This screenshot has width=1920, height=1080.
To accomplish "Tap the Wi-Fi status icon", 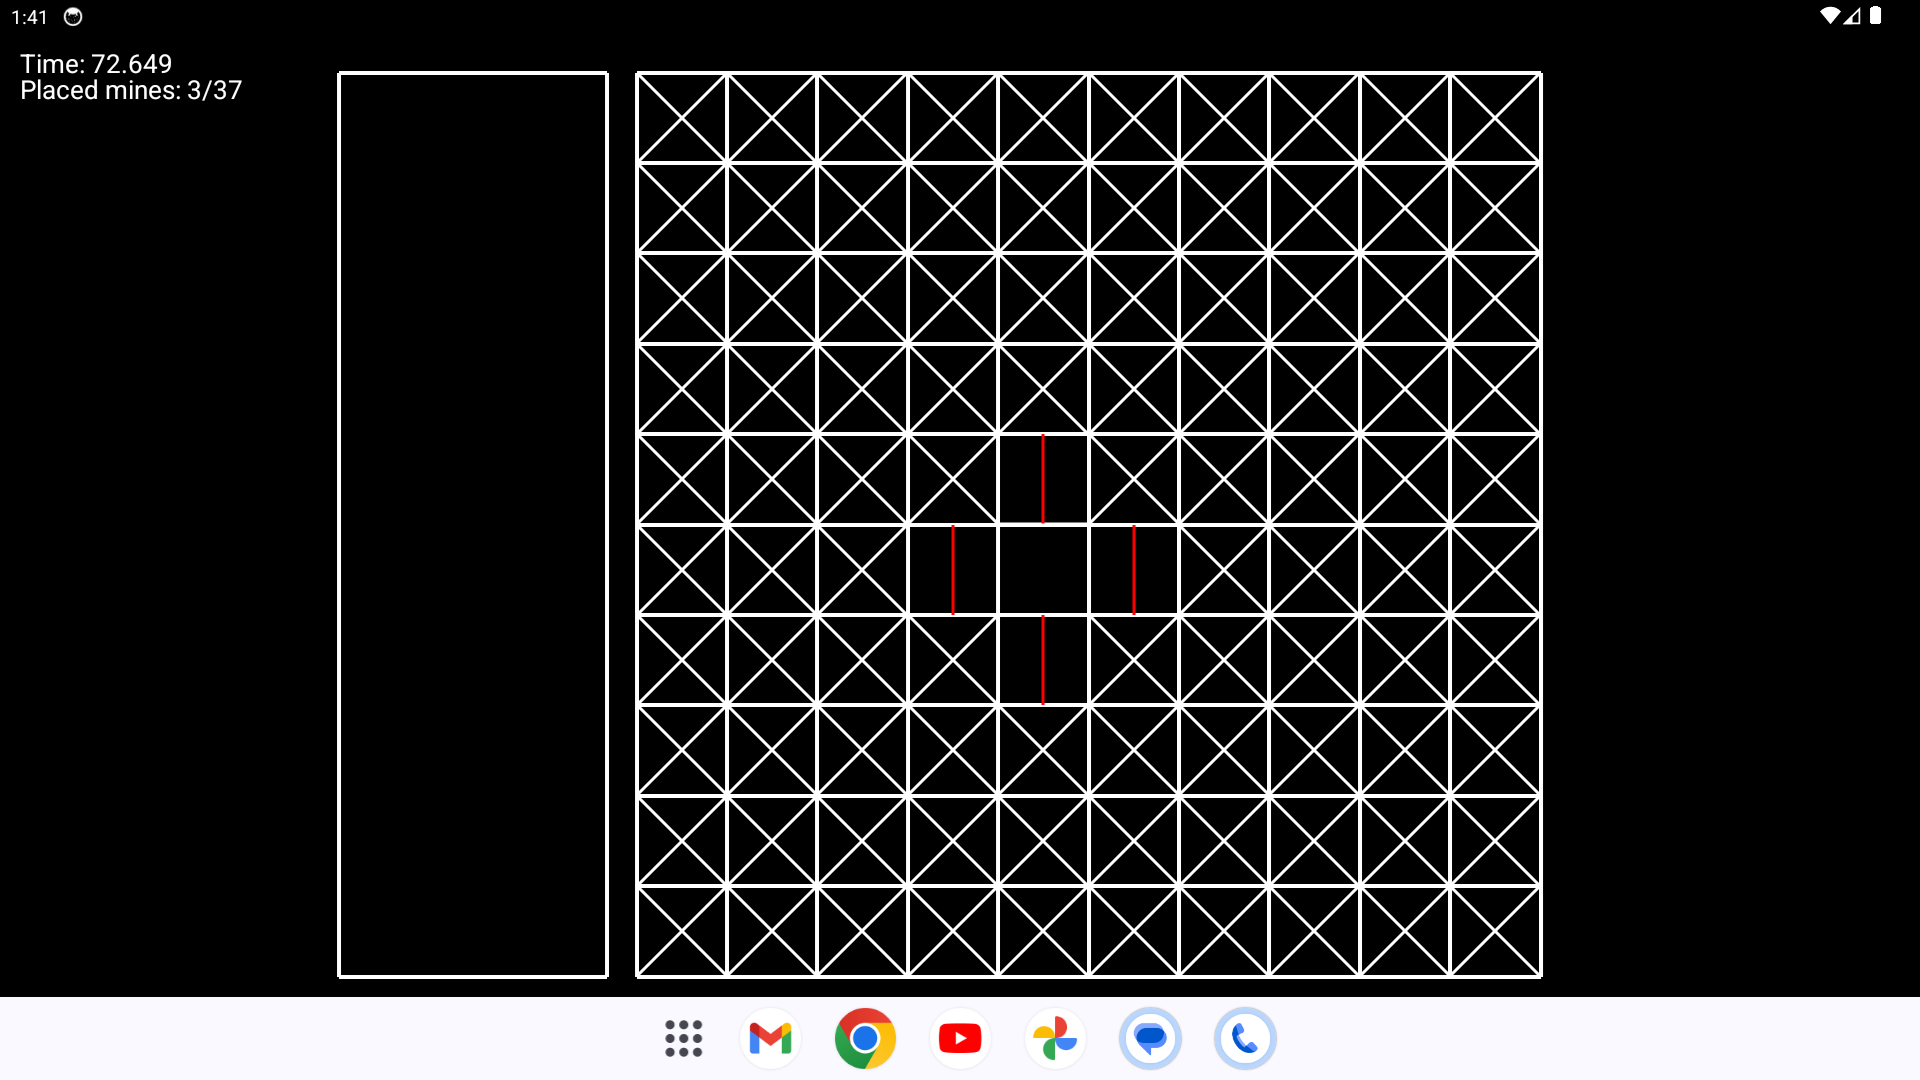I will click(1829, 16).
